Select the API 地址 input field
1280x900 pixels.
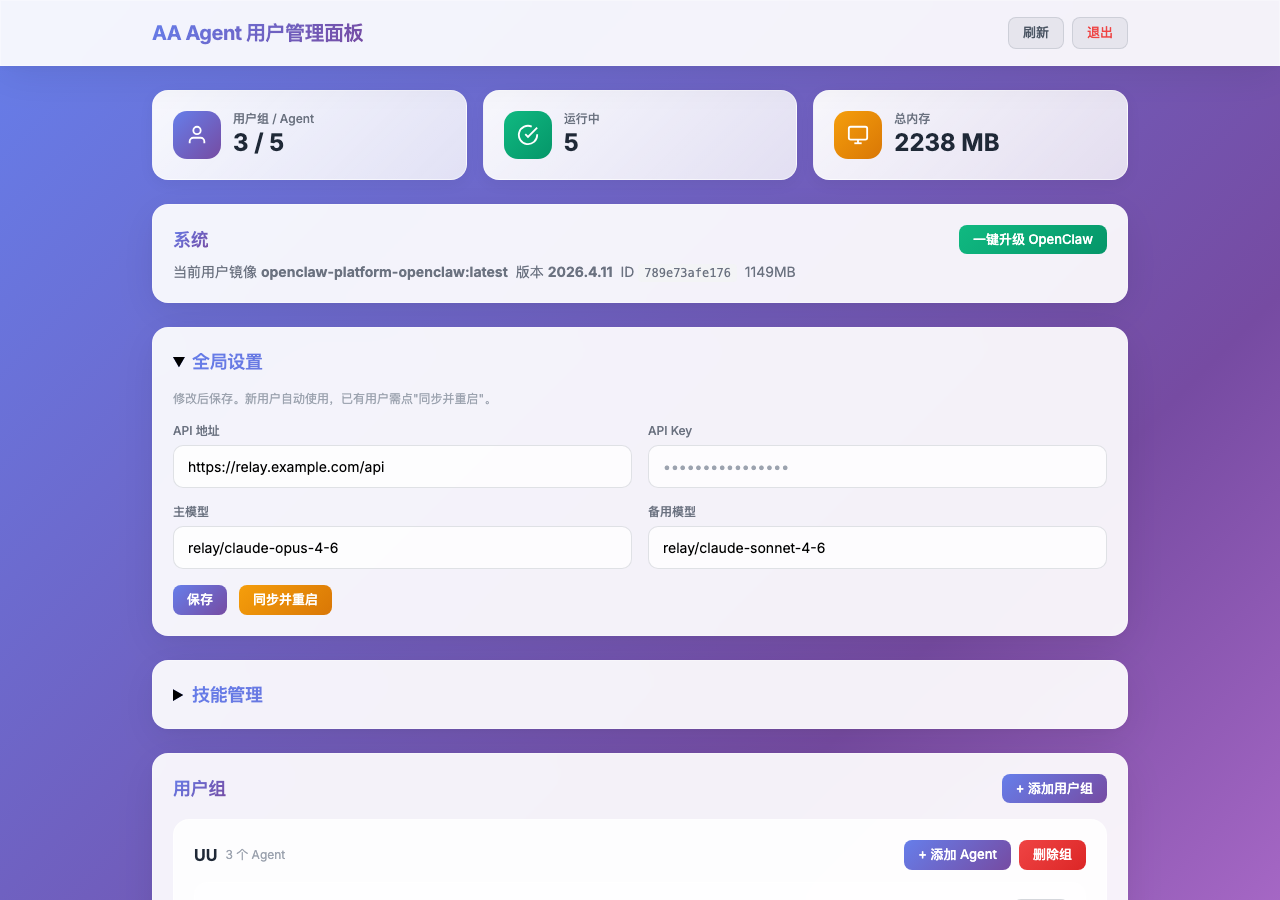click(402, 466)
